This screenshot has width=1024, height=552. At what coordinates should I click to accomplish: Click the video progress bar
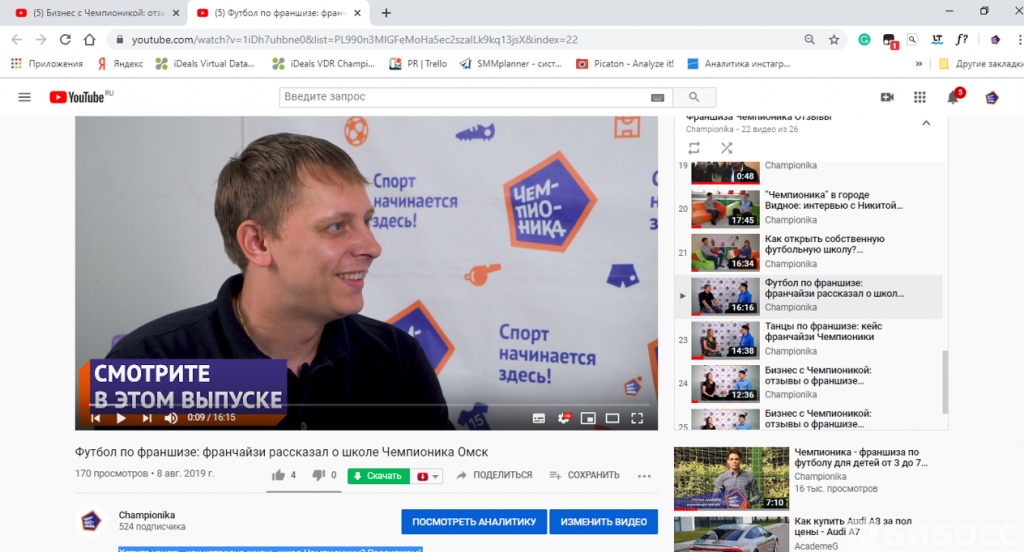[x=366, y=405]
